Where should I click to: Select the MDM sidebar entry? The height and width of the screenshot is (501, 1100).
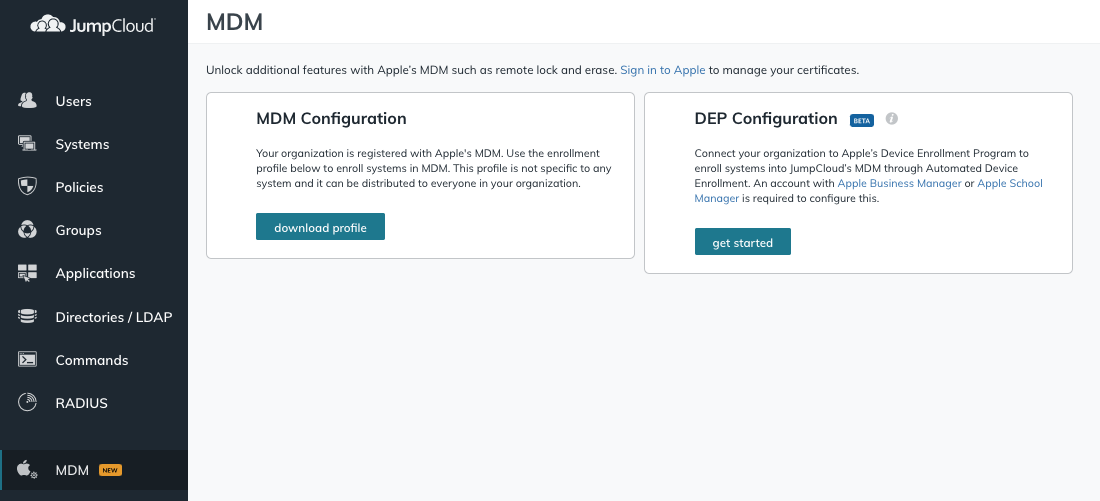coord(94,470)
